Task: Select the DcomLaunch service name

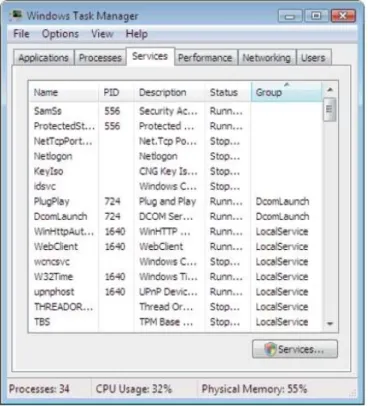Action: point(60,216)
